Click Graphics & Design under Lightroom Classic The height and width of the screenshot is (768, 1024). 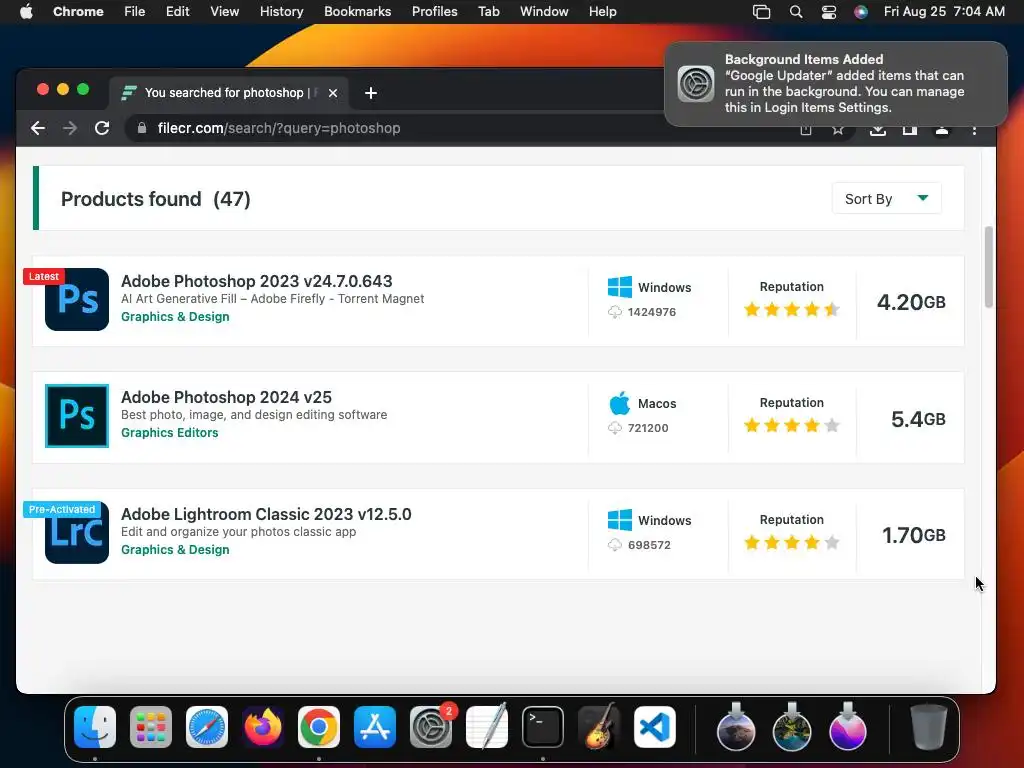175,550
